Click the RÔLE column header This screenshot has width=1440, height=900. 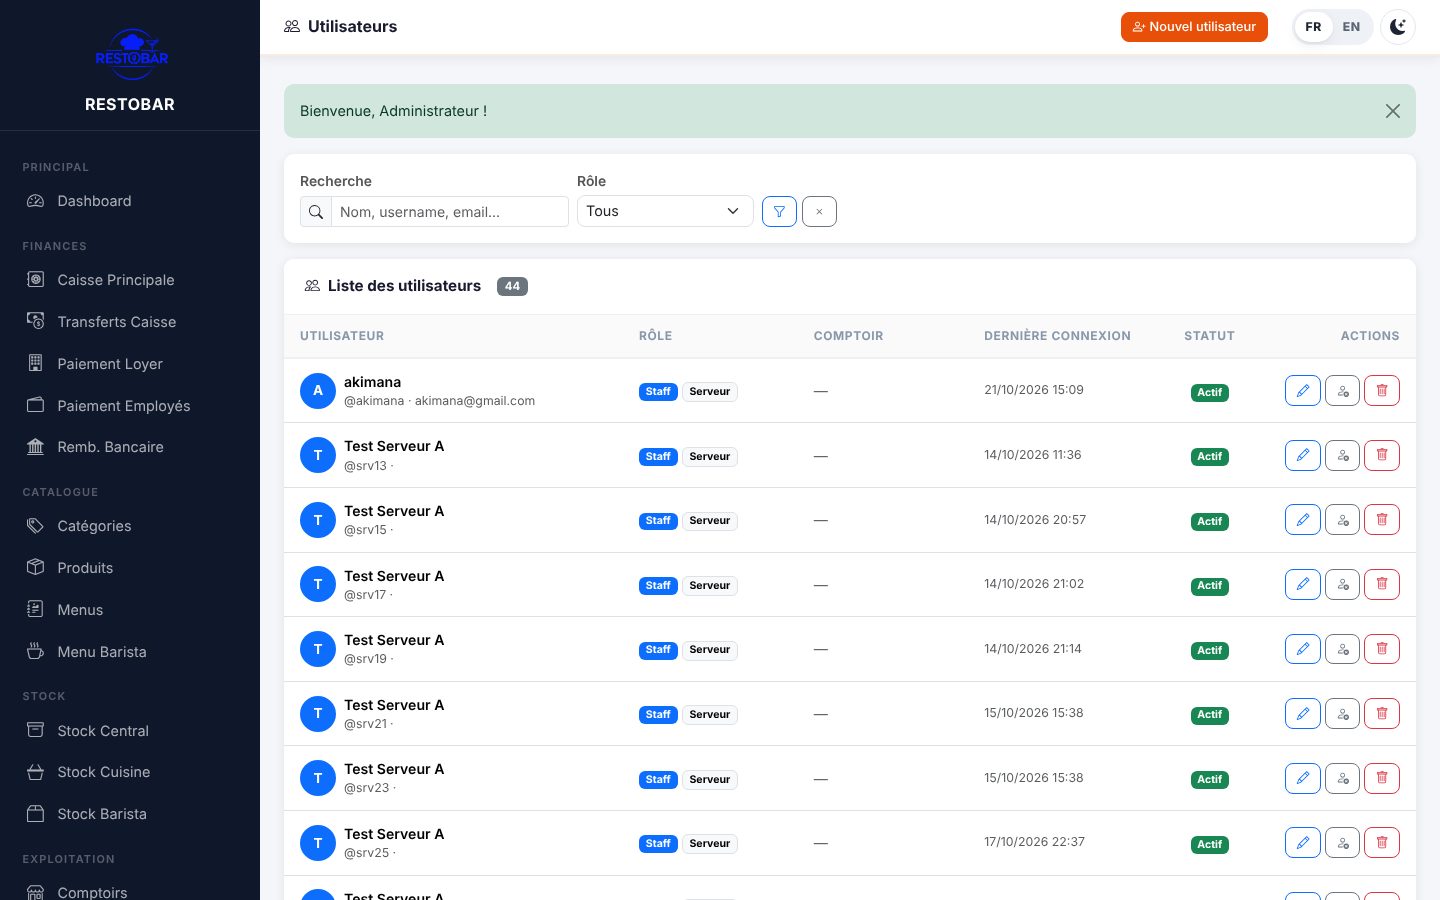click(x=655, y=336)
